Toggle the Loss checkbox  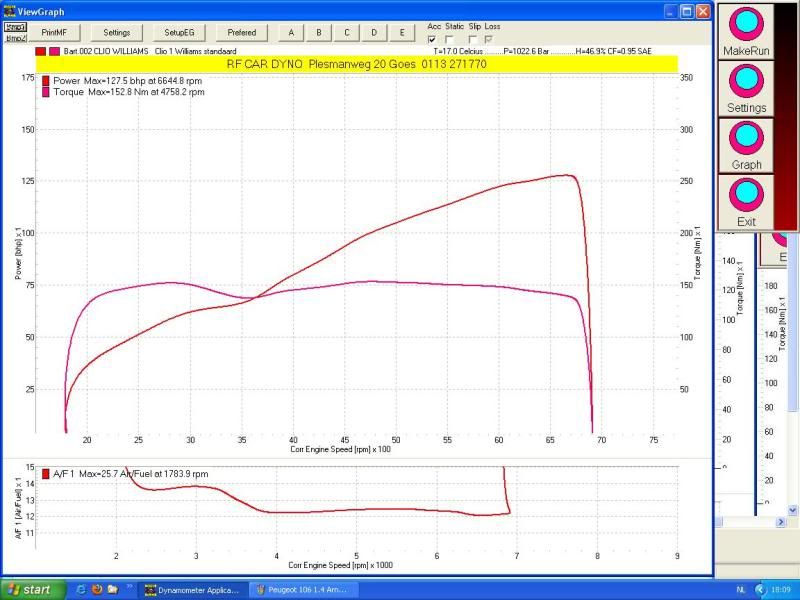[x=489, y=39]
